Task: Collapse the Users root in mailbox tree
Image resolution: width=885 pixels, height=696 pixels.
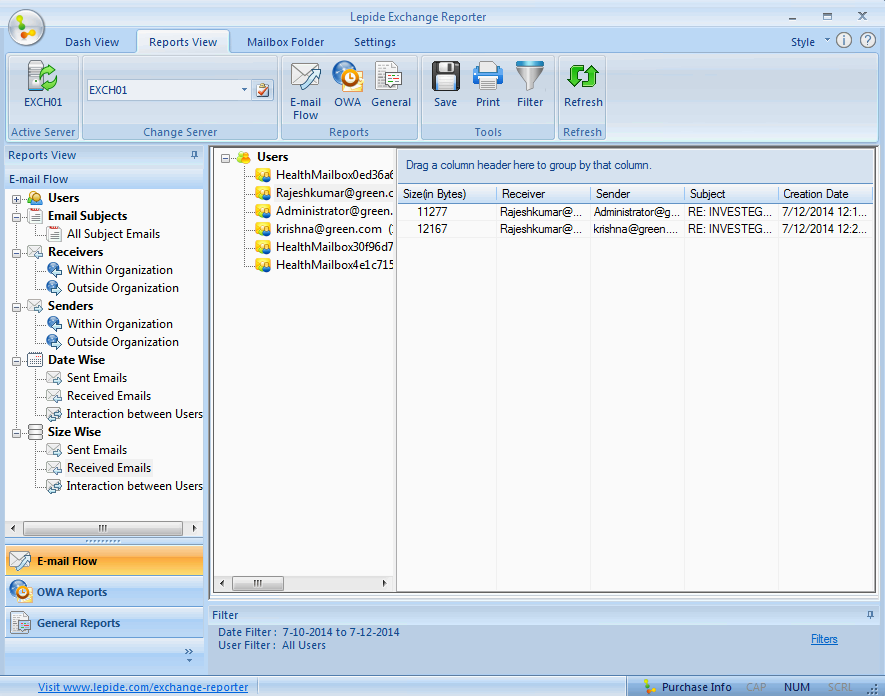Action: coord(225,158)
